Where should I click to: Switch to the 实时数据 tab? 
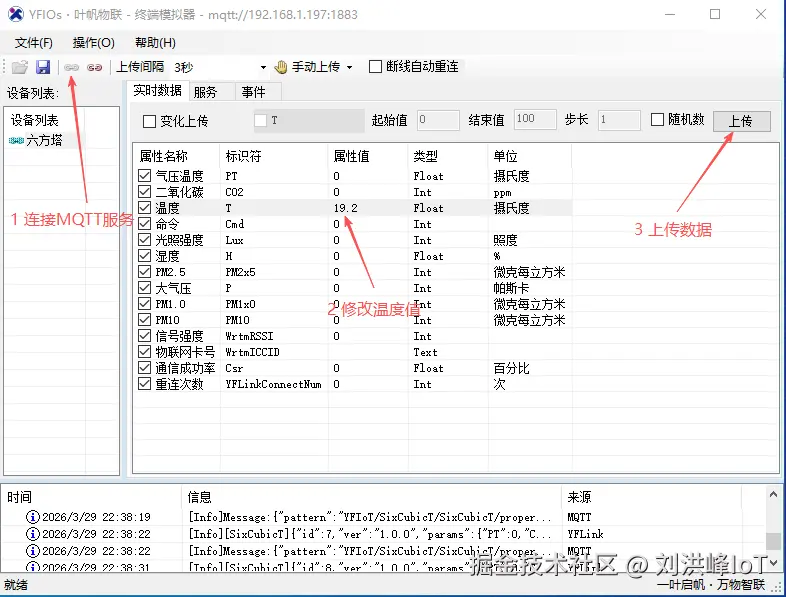[157, 91]
